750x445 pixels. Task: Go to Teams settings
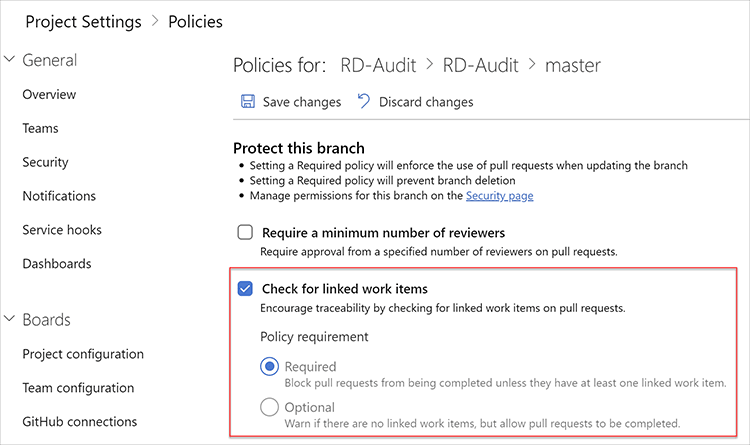coord(40,128)
